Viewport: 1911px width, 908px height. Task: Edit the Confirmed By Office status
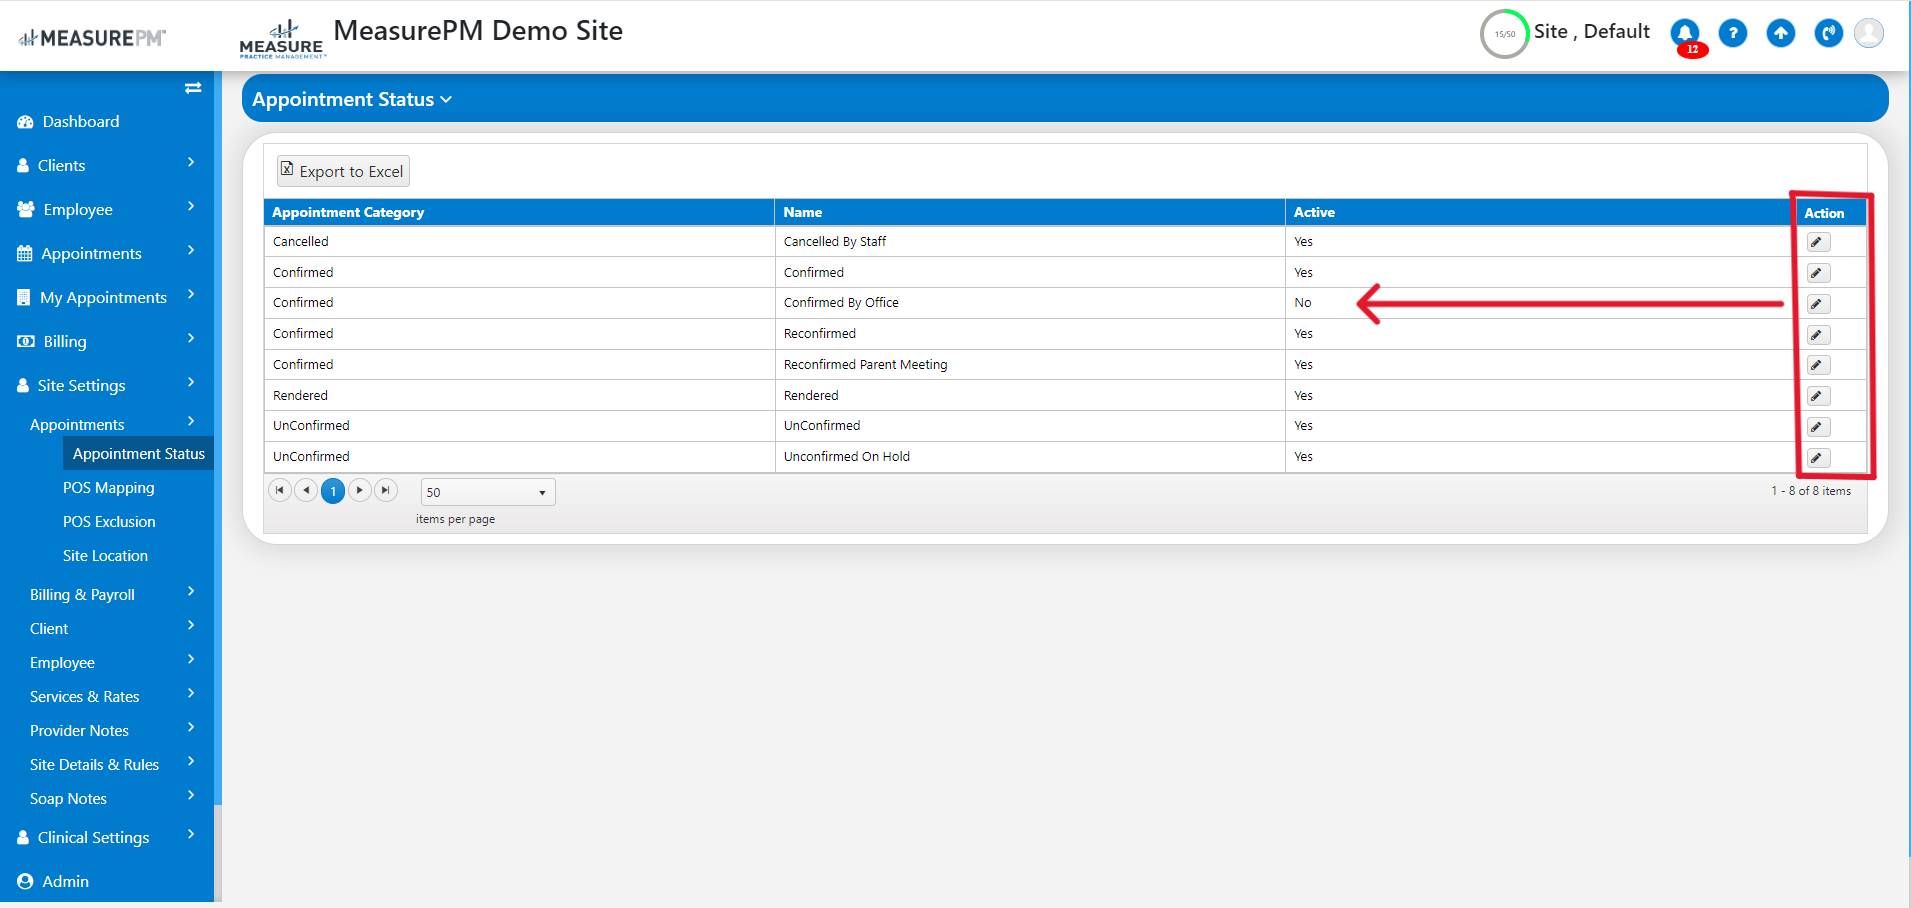click(1817, 304)
